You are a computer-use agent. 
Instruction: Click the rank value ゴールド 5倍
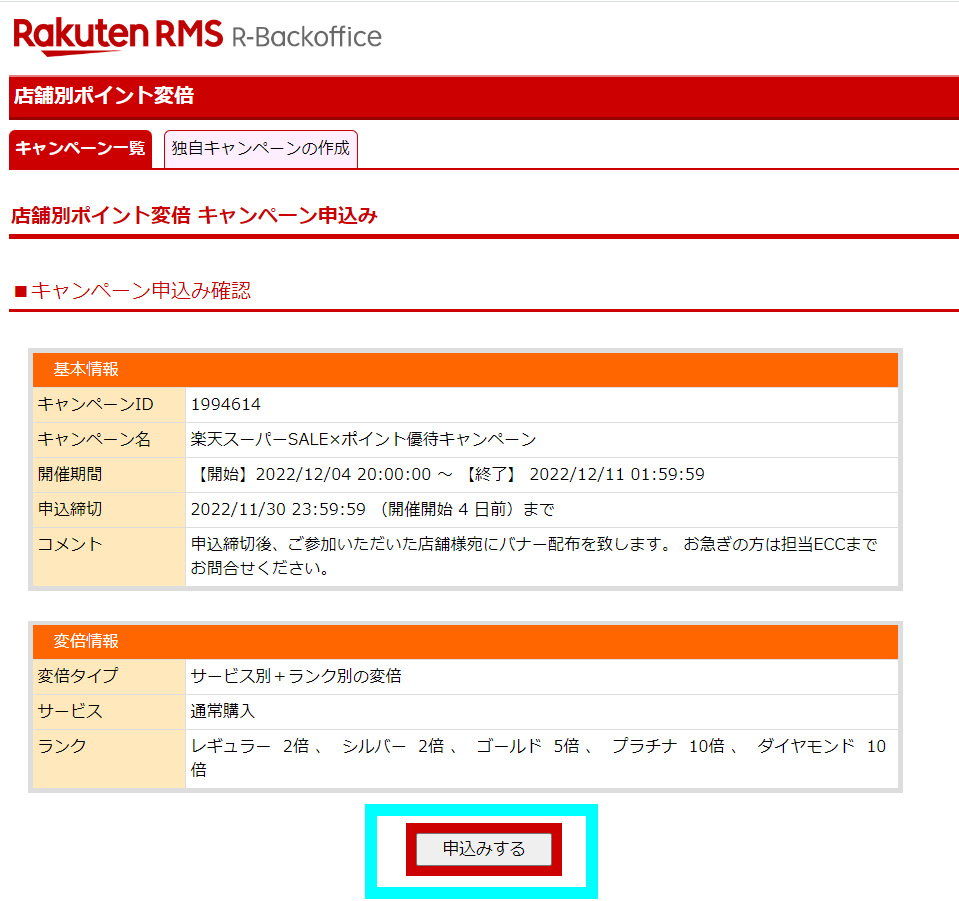tap(527, 746)
